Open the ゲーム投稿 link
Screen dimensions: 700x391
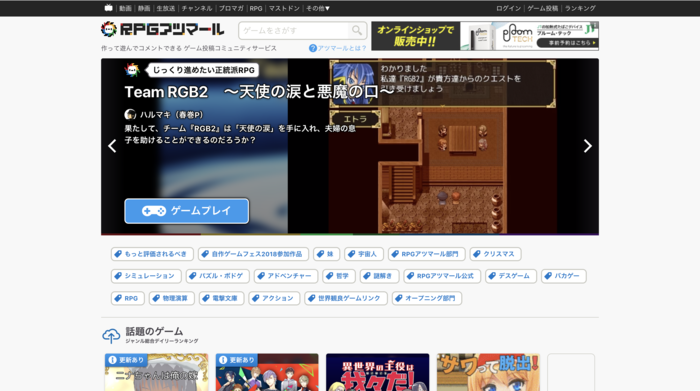point(542,8)
